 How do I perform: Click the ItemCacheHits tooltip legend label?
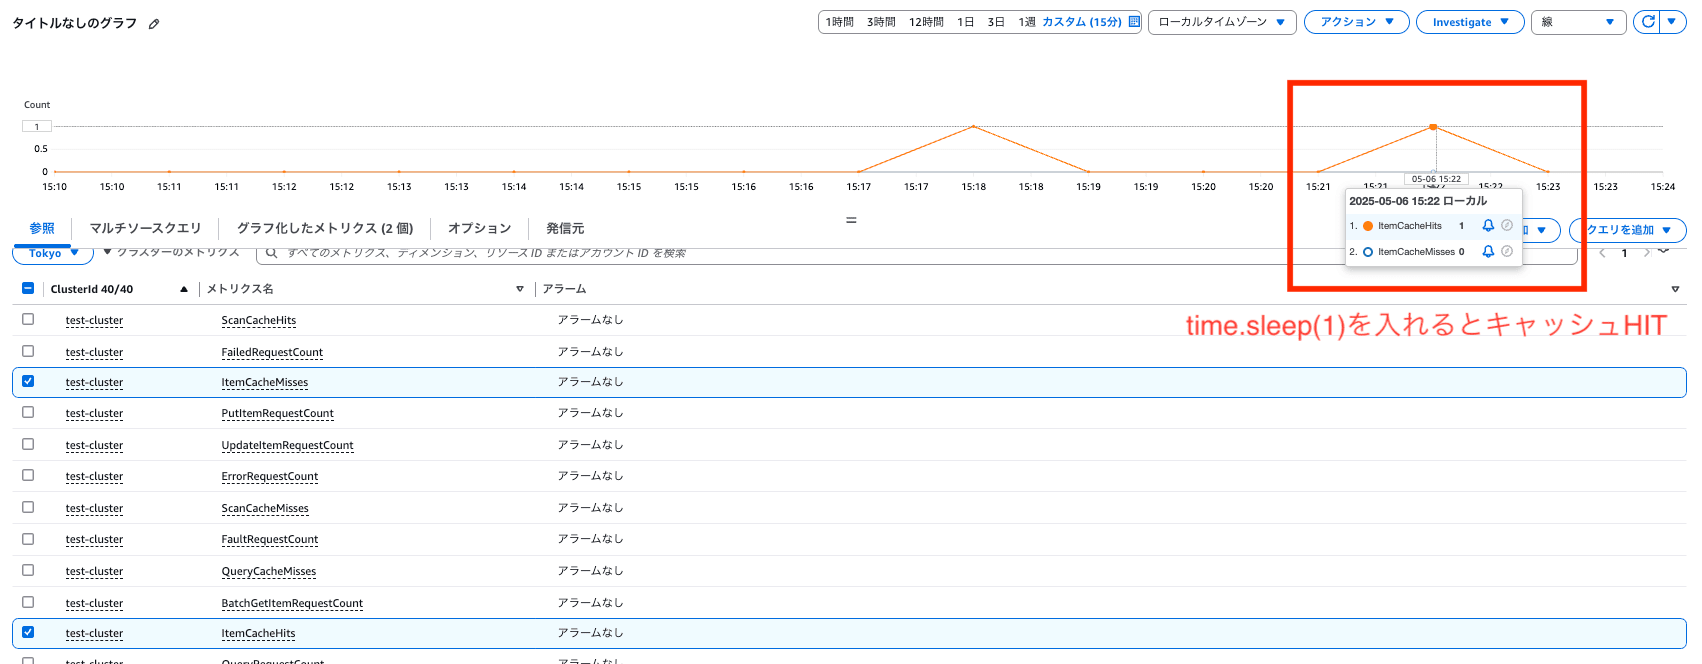pos(1410,226)
